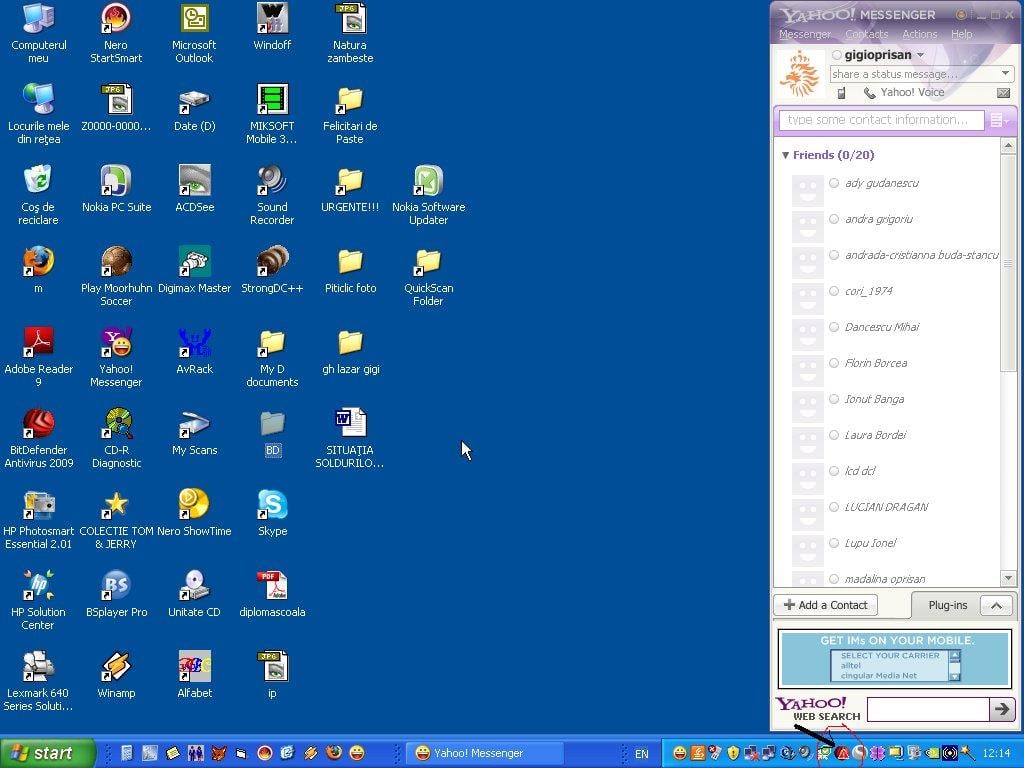Click contact list scrollbar up arrow
The height and width of the screenshot is (768, 1024).
click(x=1008, y=146)
